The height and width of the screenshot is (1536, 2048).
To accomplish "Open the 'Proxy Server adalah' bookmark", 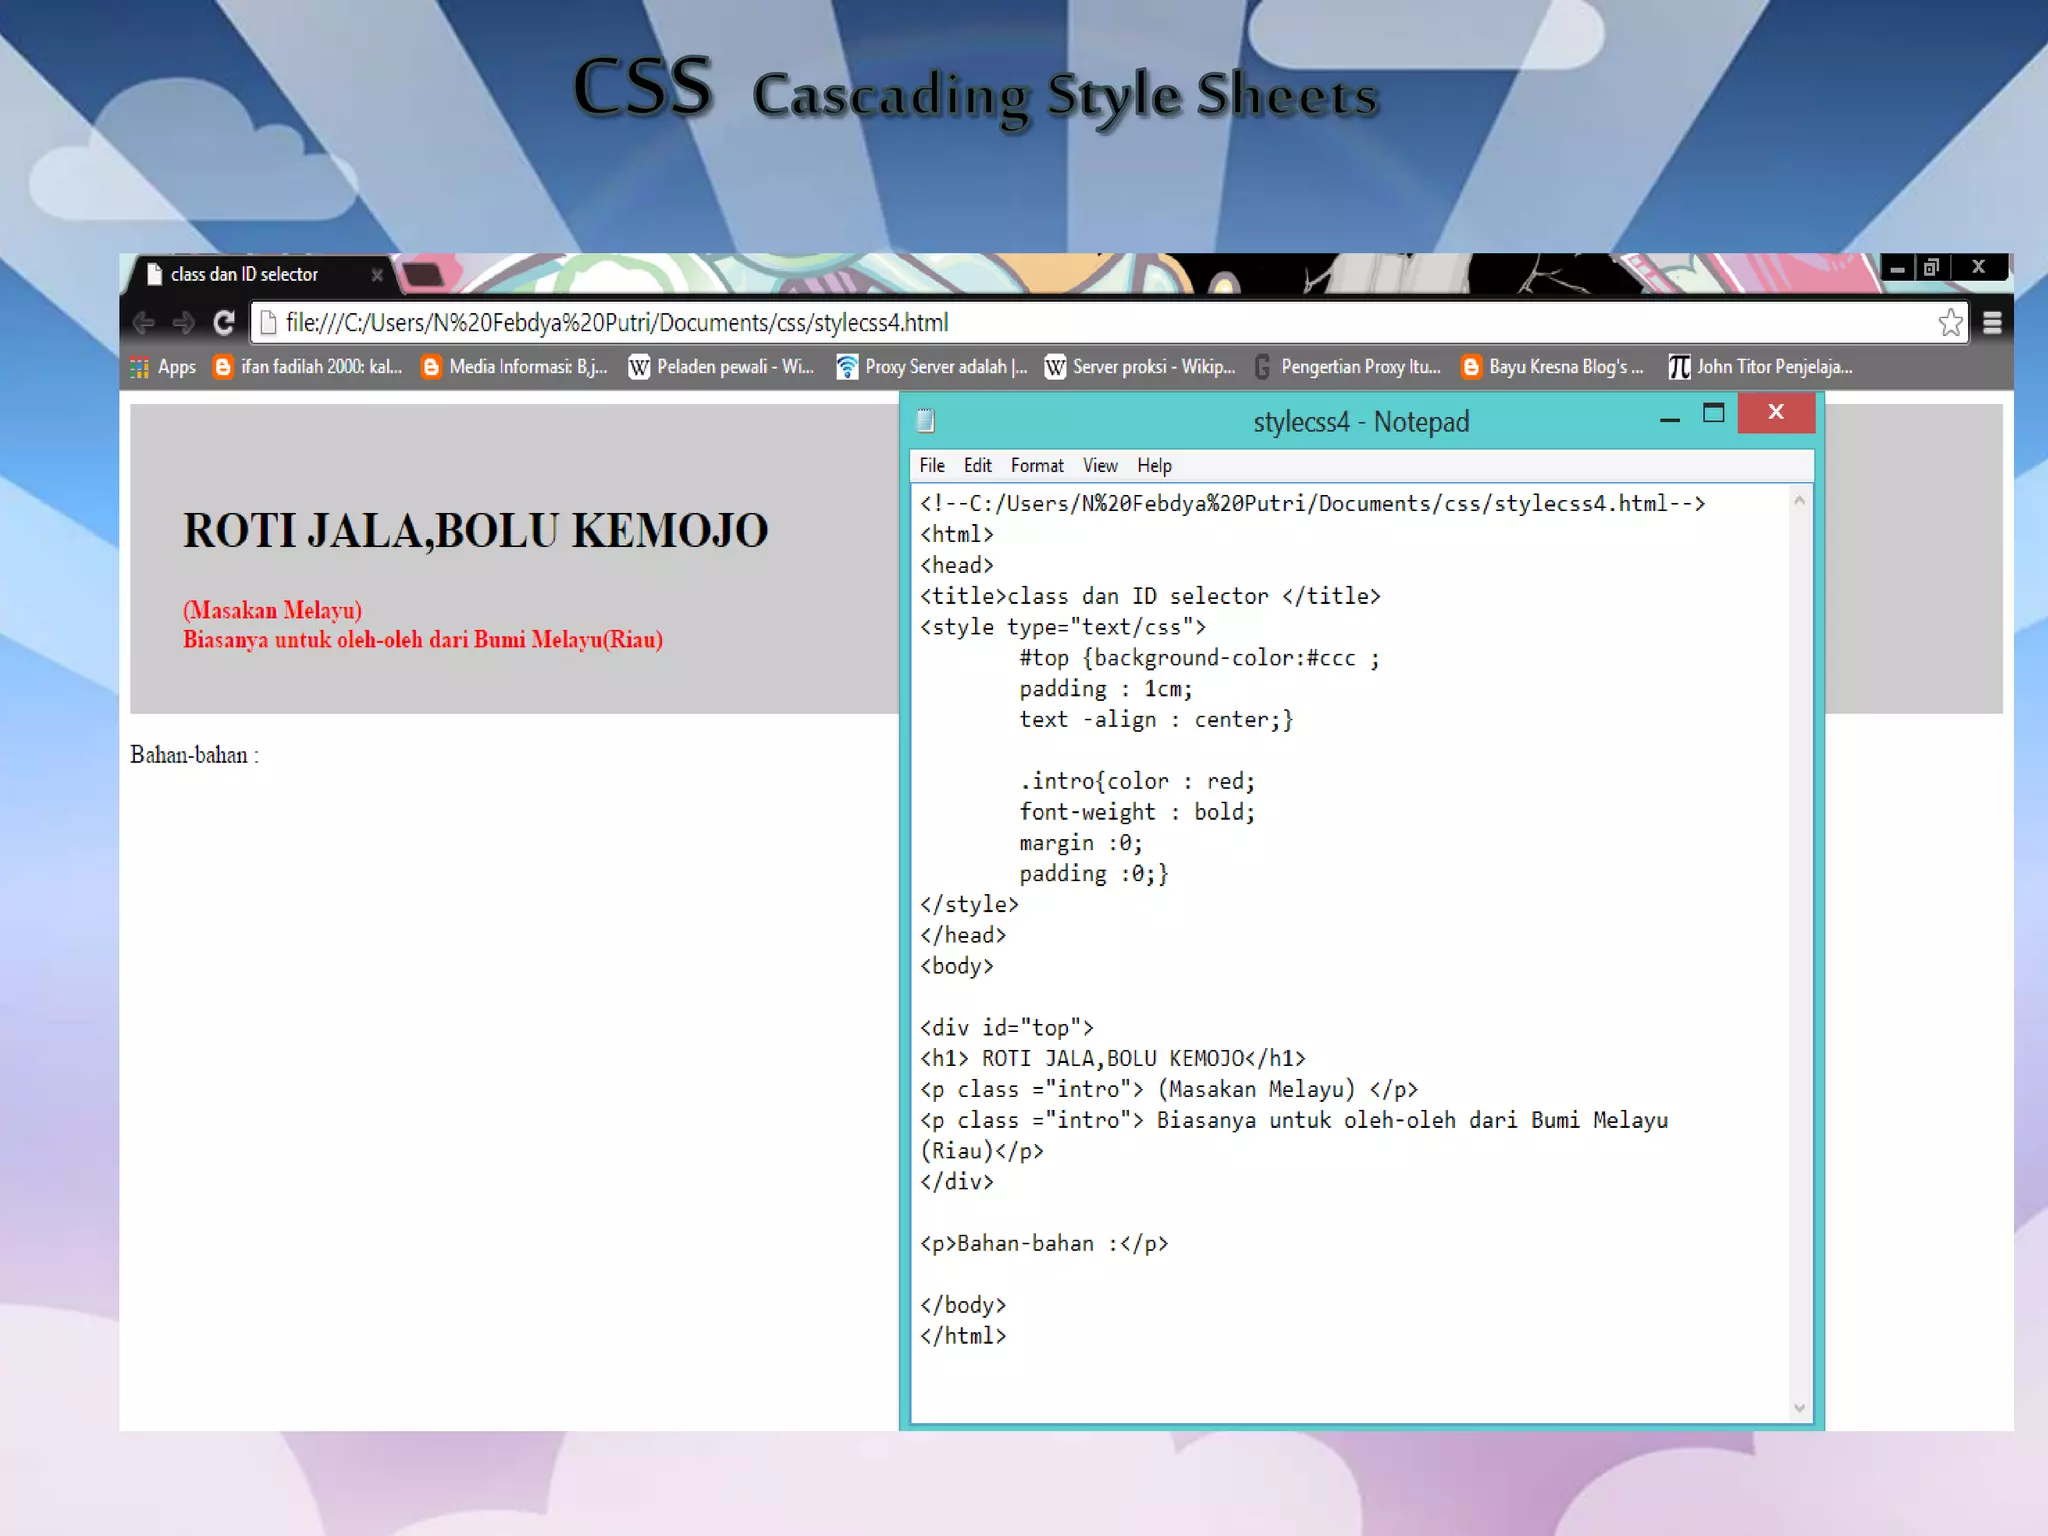I will [932, 367].
